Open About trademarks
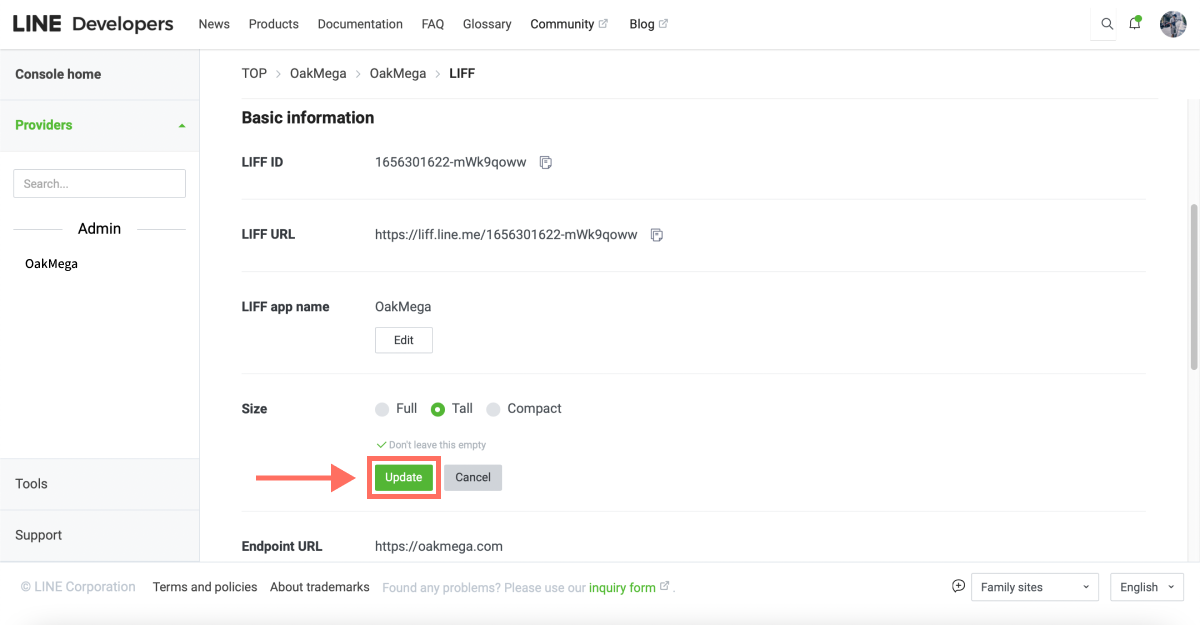Image resolution: width=1200 pixels, height=625 pixels. click(x=320, y=587)
